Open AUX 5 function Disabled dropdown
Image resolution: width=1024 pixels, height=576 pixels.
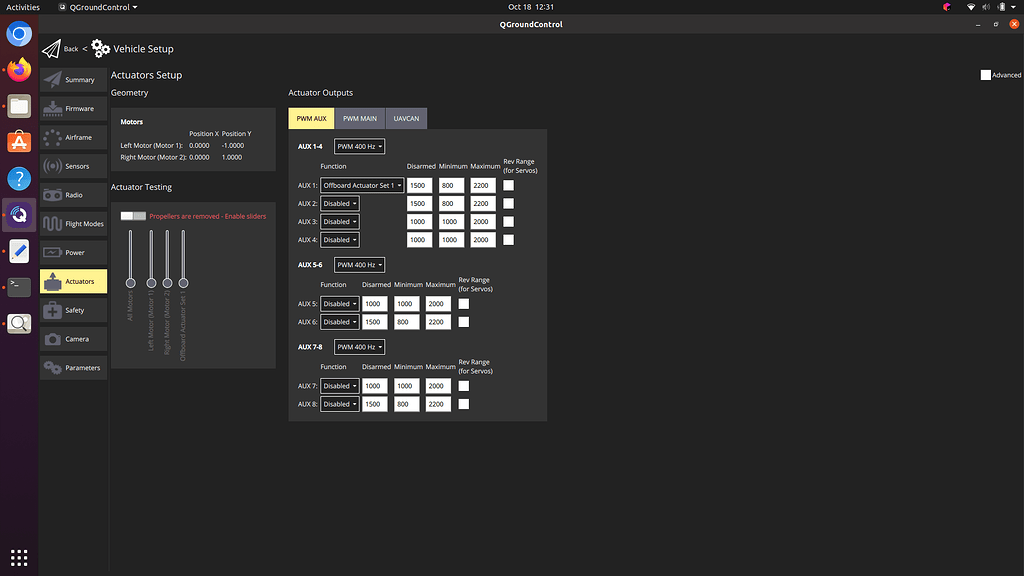click(339, 304)
